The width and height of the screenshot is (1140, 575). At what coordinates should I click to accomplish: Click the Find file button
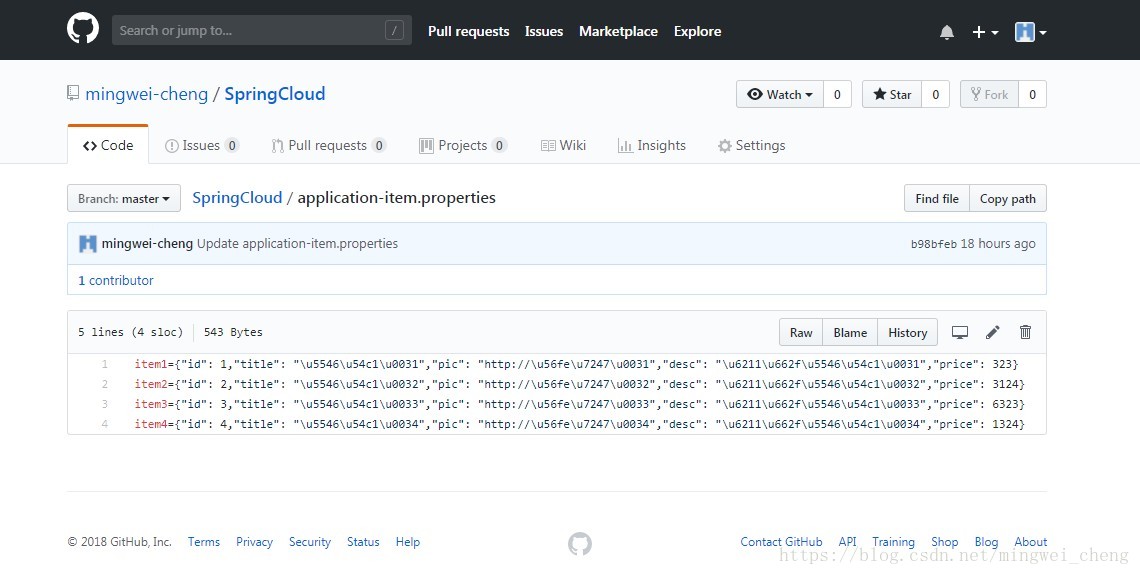(936, 198)
